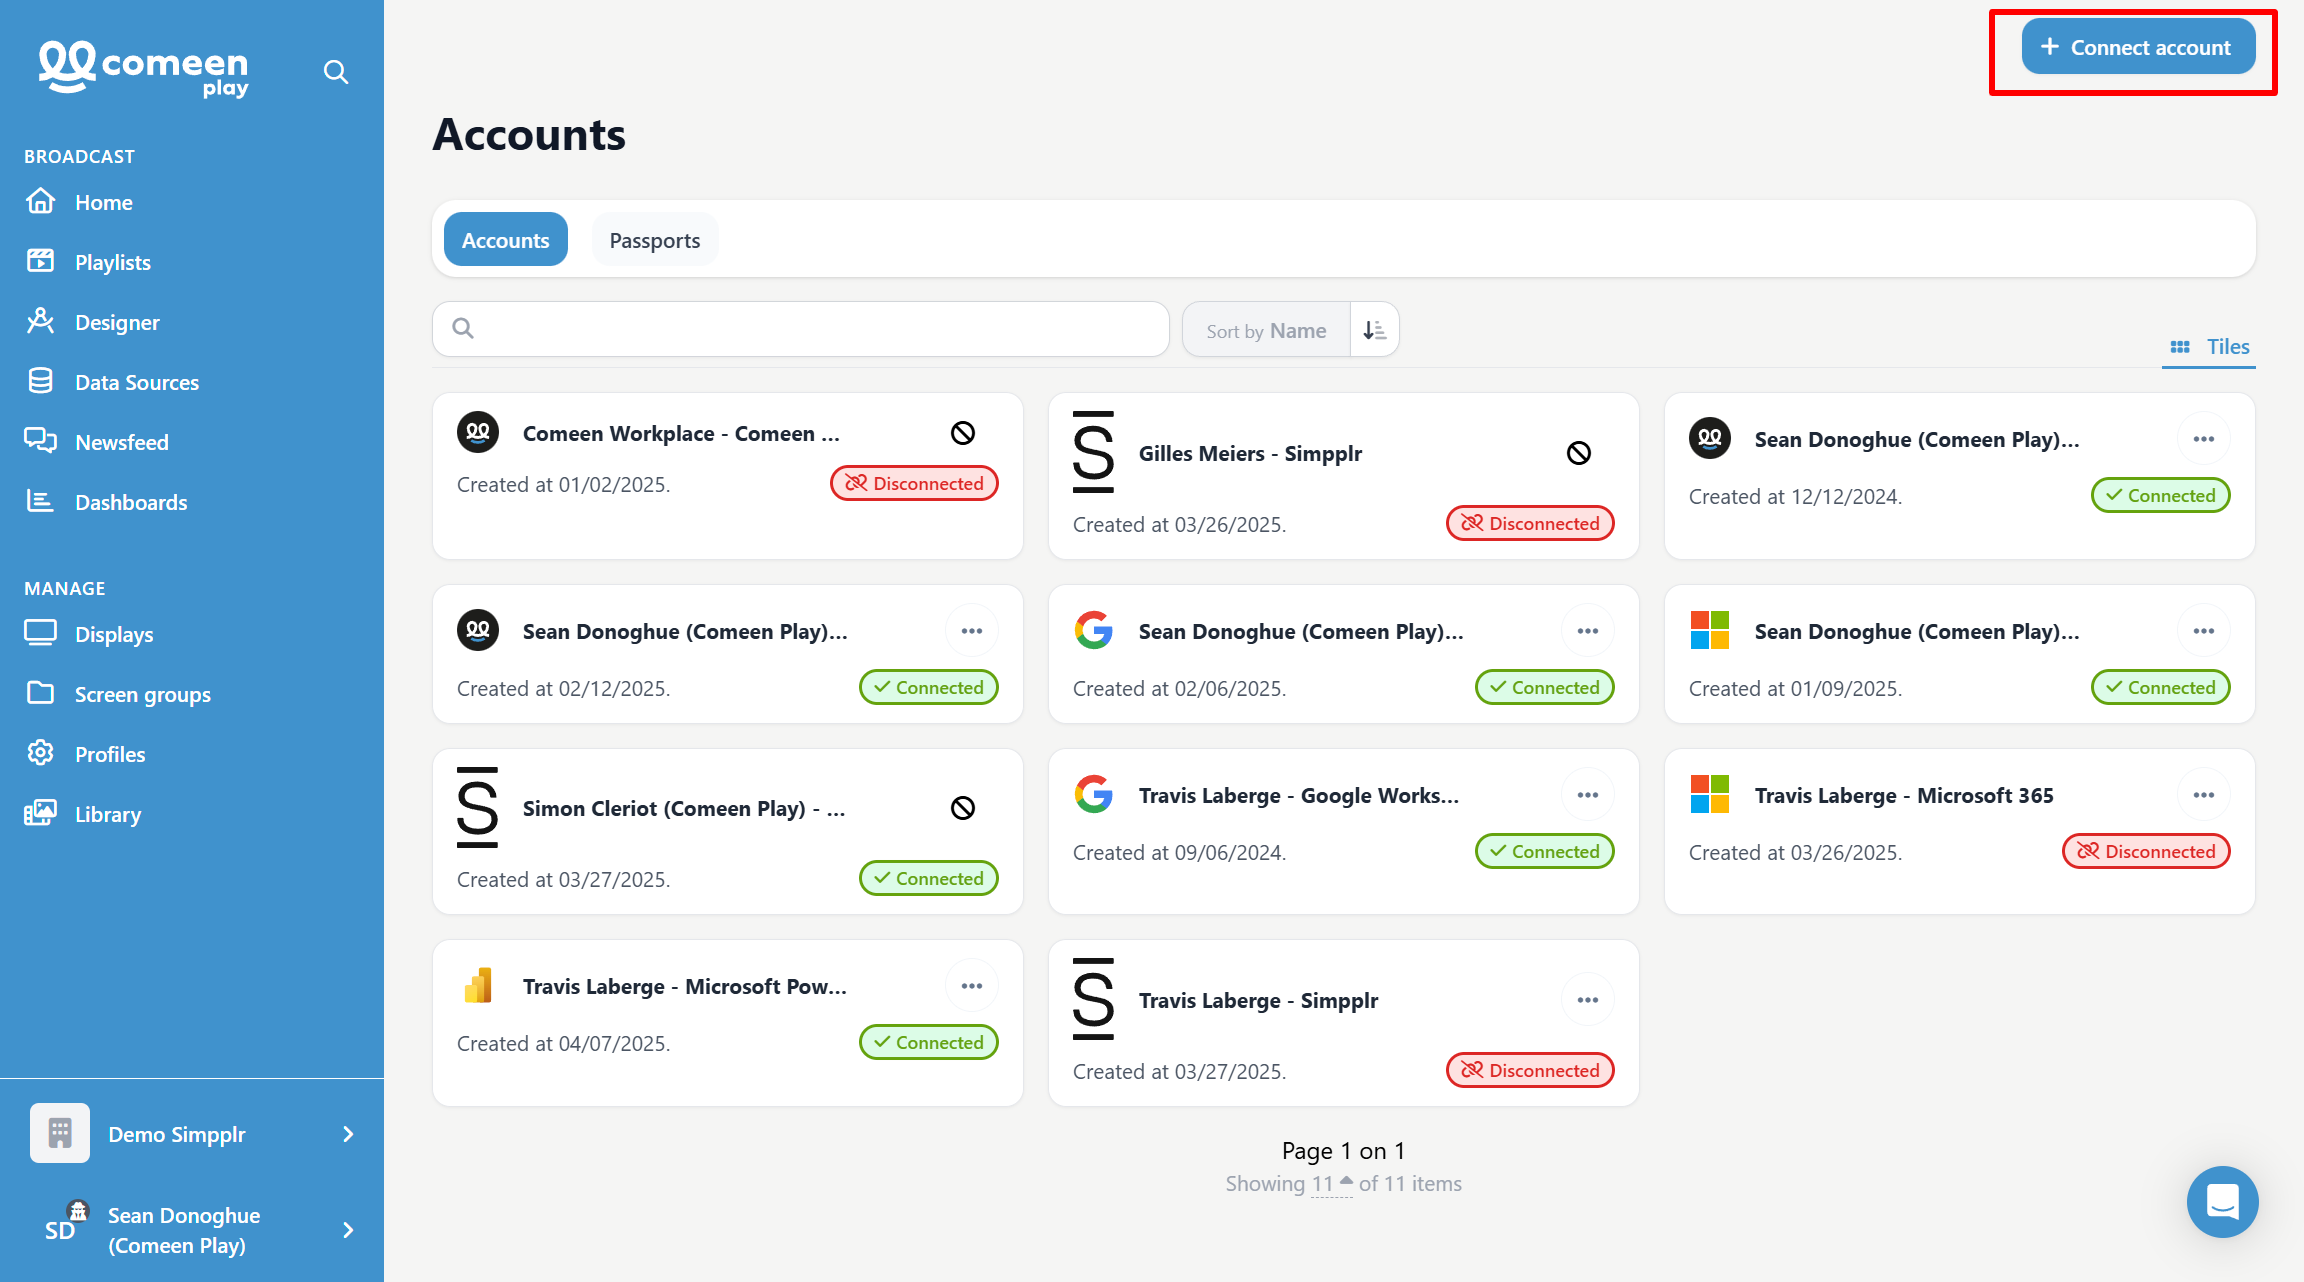Toggle the sort order direction icon

coord(1374,330)
